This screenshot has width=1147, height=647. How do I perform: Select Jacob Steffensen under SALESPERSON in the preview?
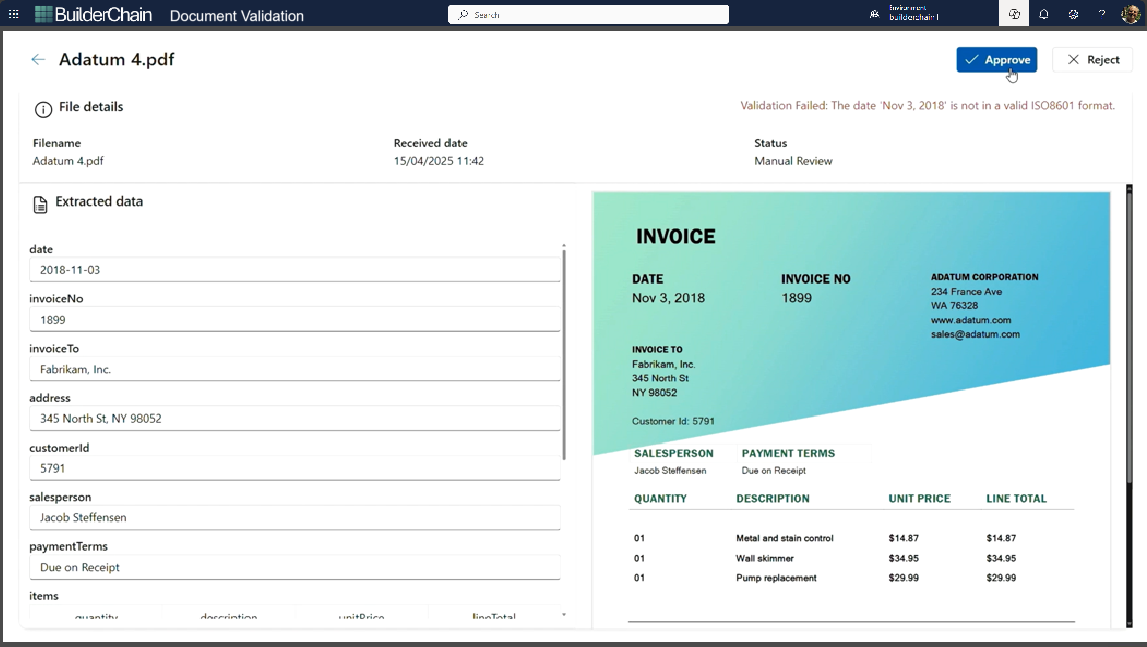tap(670, 471)
